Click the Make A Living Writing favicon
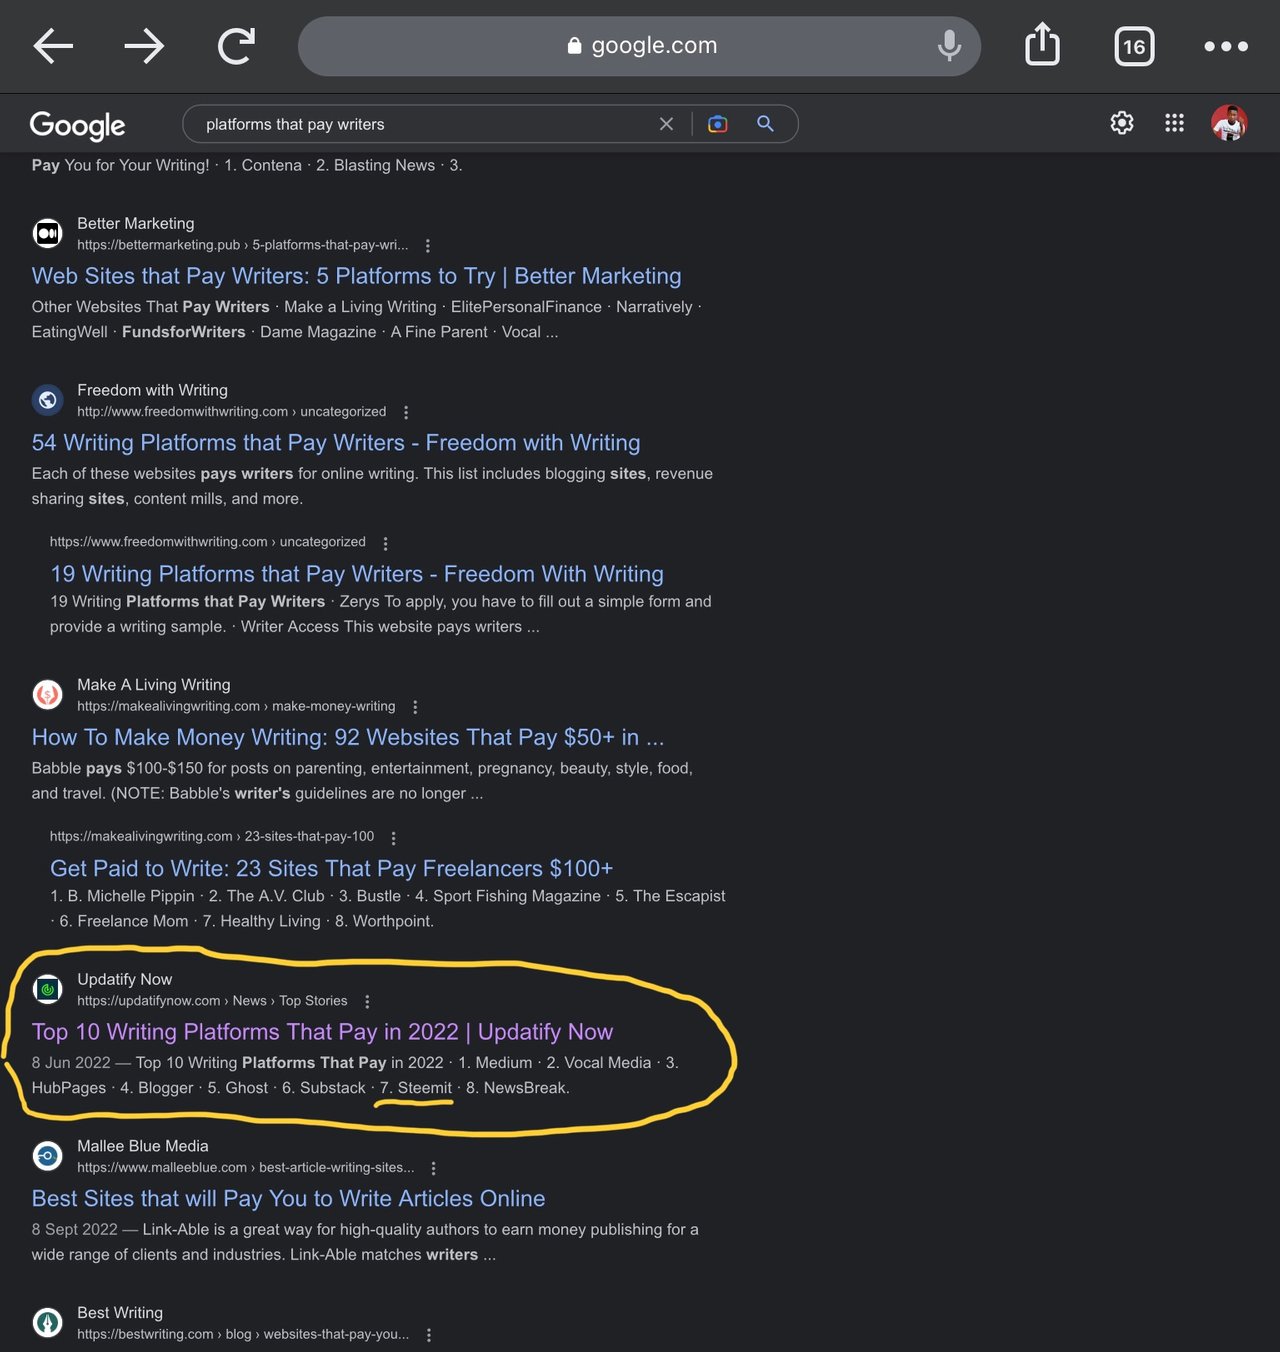The image size is (1280, 1352). pyautogui.click(x=47, y=694)
